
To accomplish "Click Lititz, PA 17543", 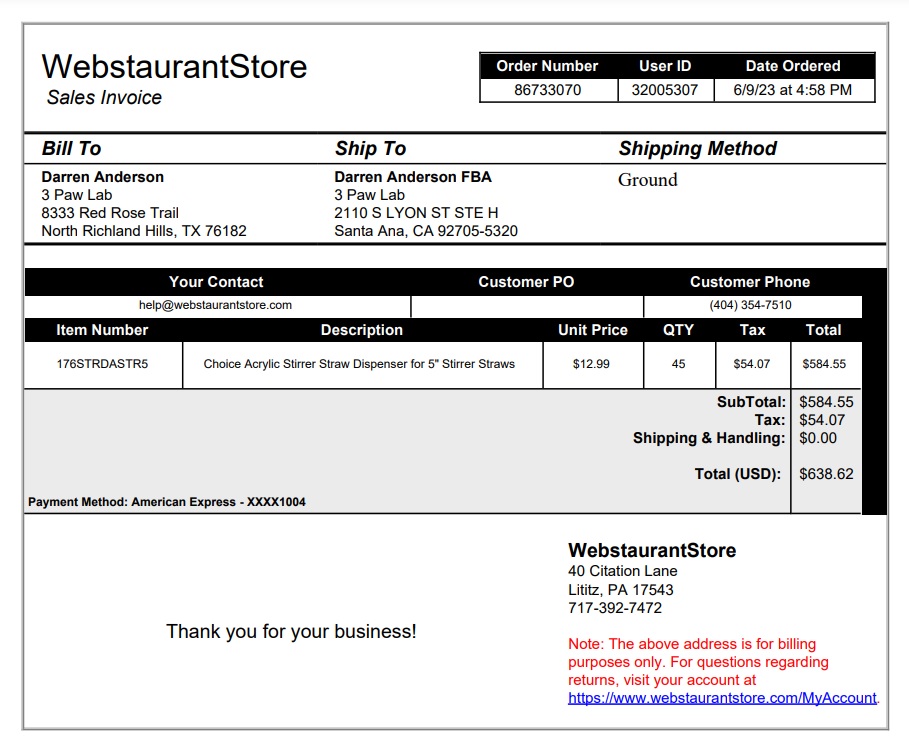I will [621, 589].
